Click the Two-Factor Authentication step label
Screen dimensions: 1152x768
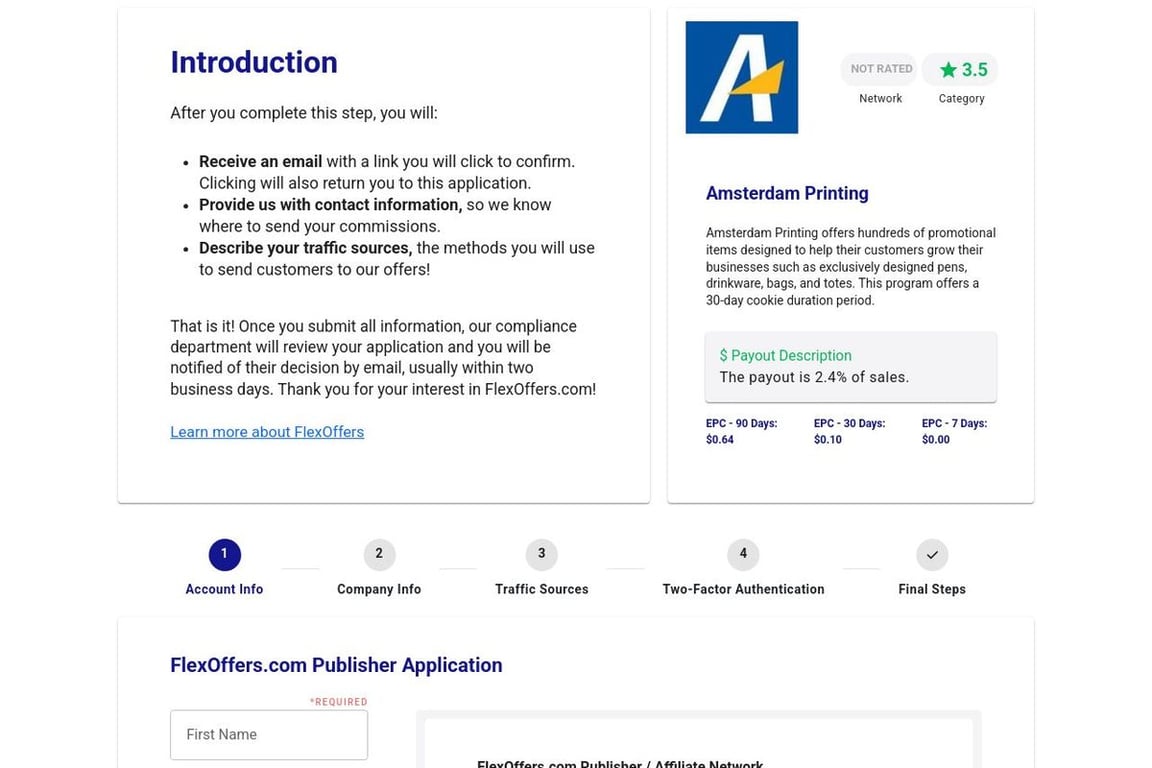pyautogui.click(x=743, y=589)
